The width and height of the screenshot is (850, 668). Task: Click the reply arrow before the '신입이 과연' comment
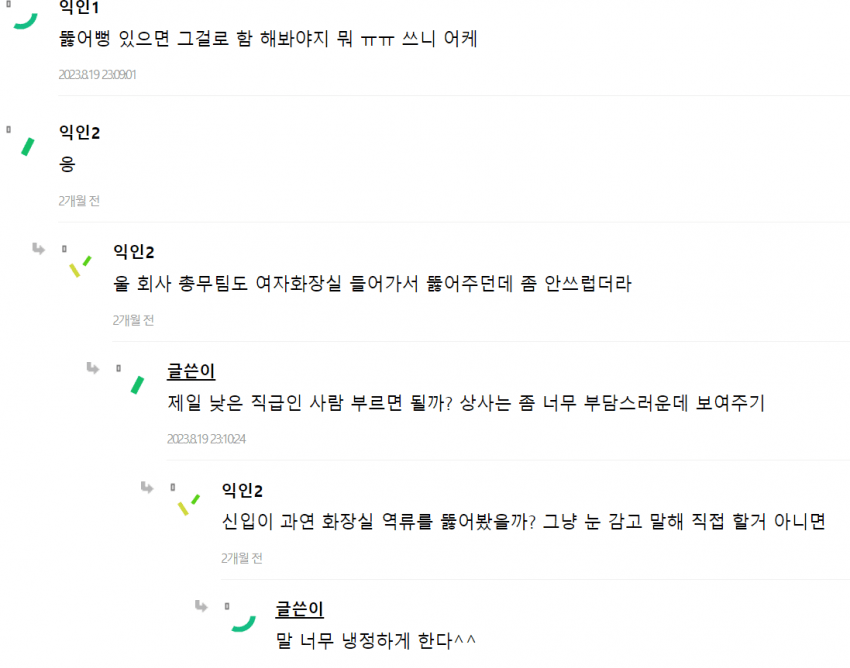(147, 487)
